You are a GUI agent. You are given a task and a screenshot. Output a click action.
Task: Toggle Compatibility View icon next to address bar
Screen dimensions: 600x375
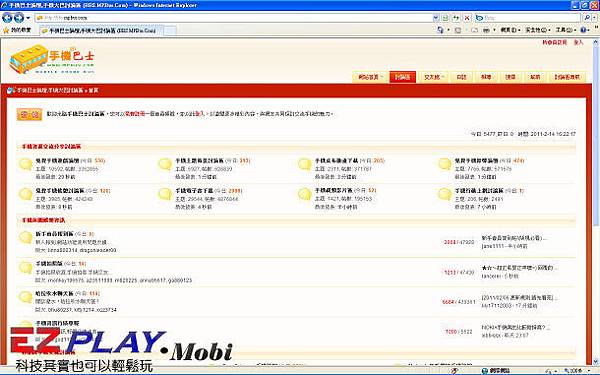tap(445, 18)
